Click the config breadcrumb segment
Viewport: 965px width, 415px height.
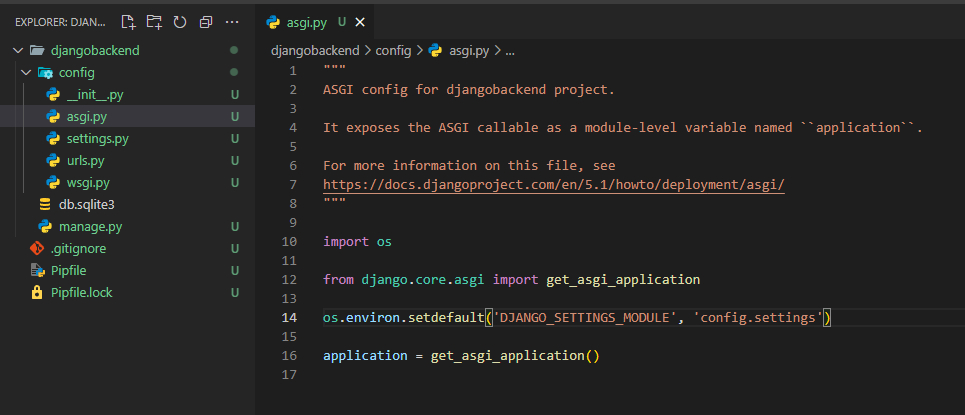pos(393,50)
